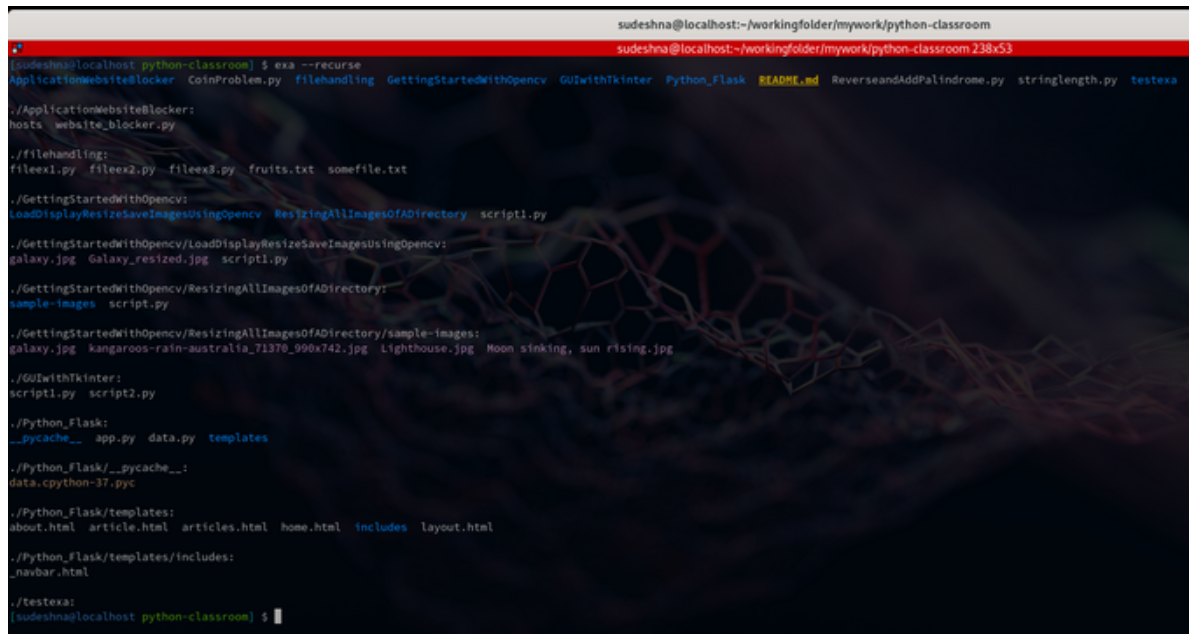
Task: Select 'Galaxy_resized.jpg' file name
Action: click(149, 260)
